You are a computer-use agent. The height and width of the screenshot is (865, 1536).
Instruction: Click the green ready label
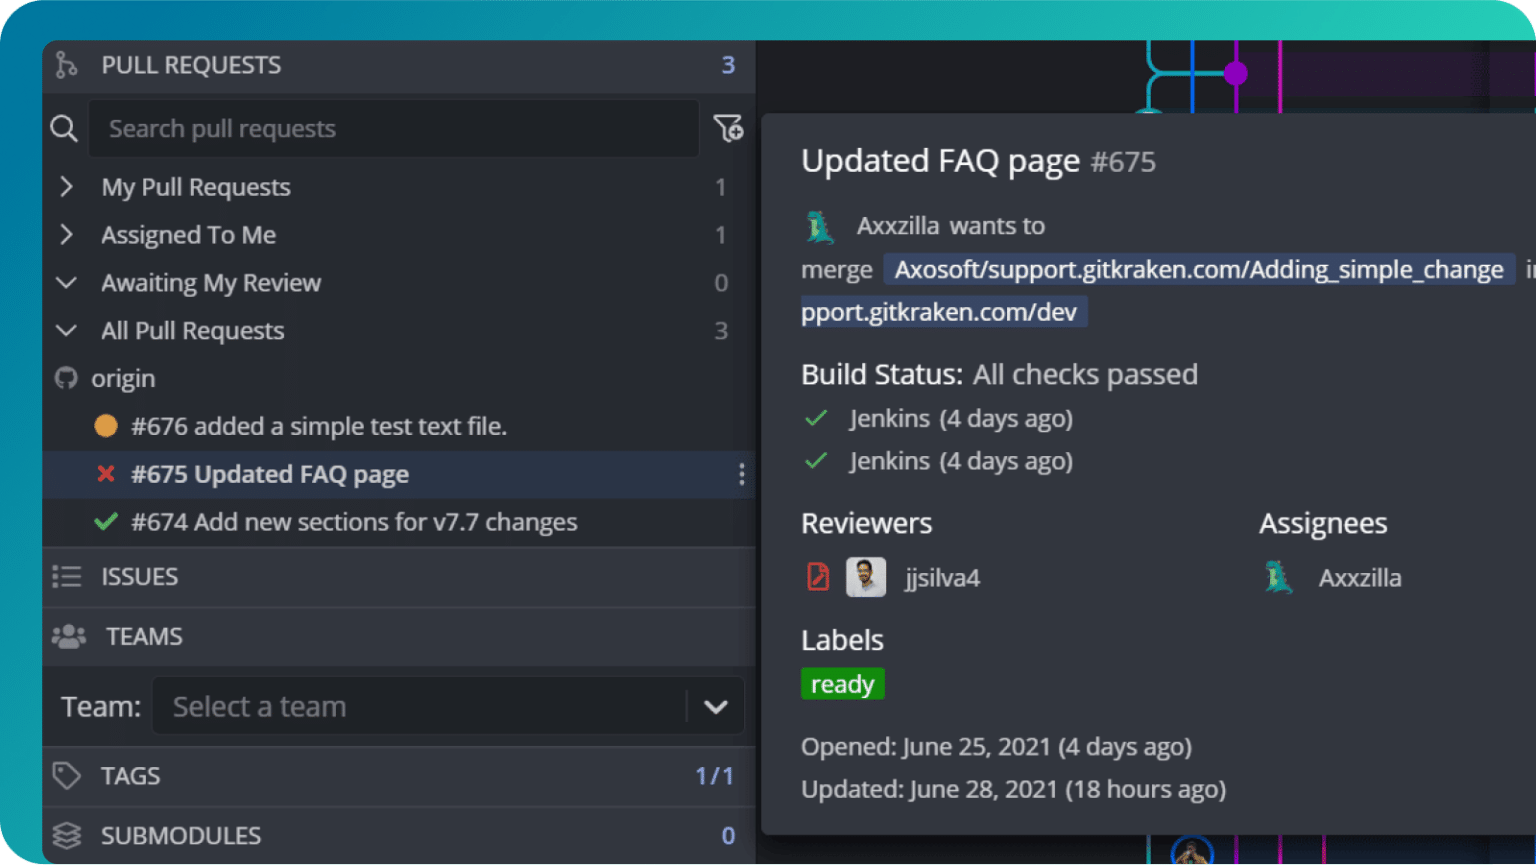pos(843,684)
